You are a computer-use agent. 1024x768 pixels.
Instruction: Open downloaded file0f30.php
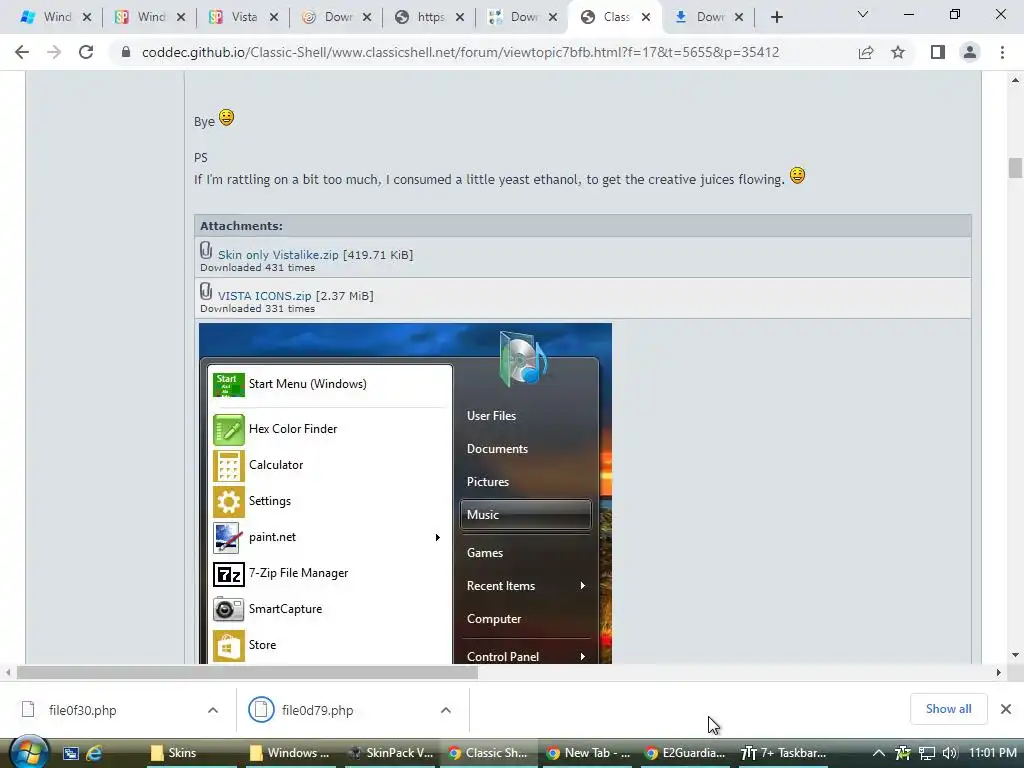click(x=82, y=710)
